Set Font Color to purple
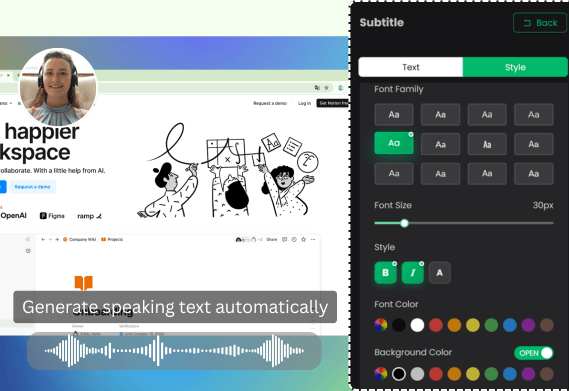Viewport: 569px width, 391px height. [x=528, y=325]
